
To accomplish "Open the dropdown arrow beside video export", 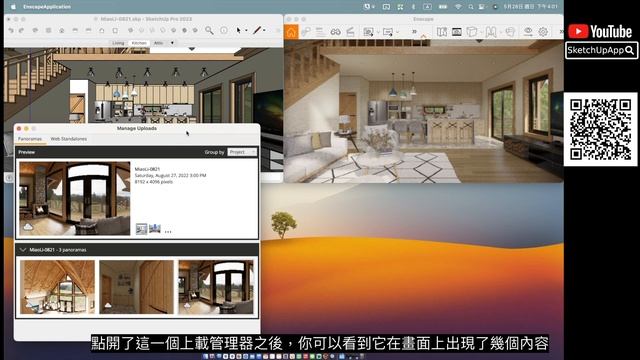I will click(x=398, y=32).
